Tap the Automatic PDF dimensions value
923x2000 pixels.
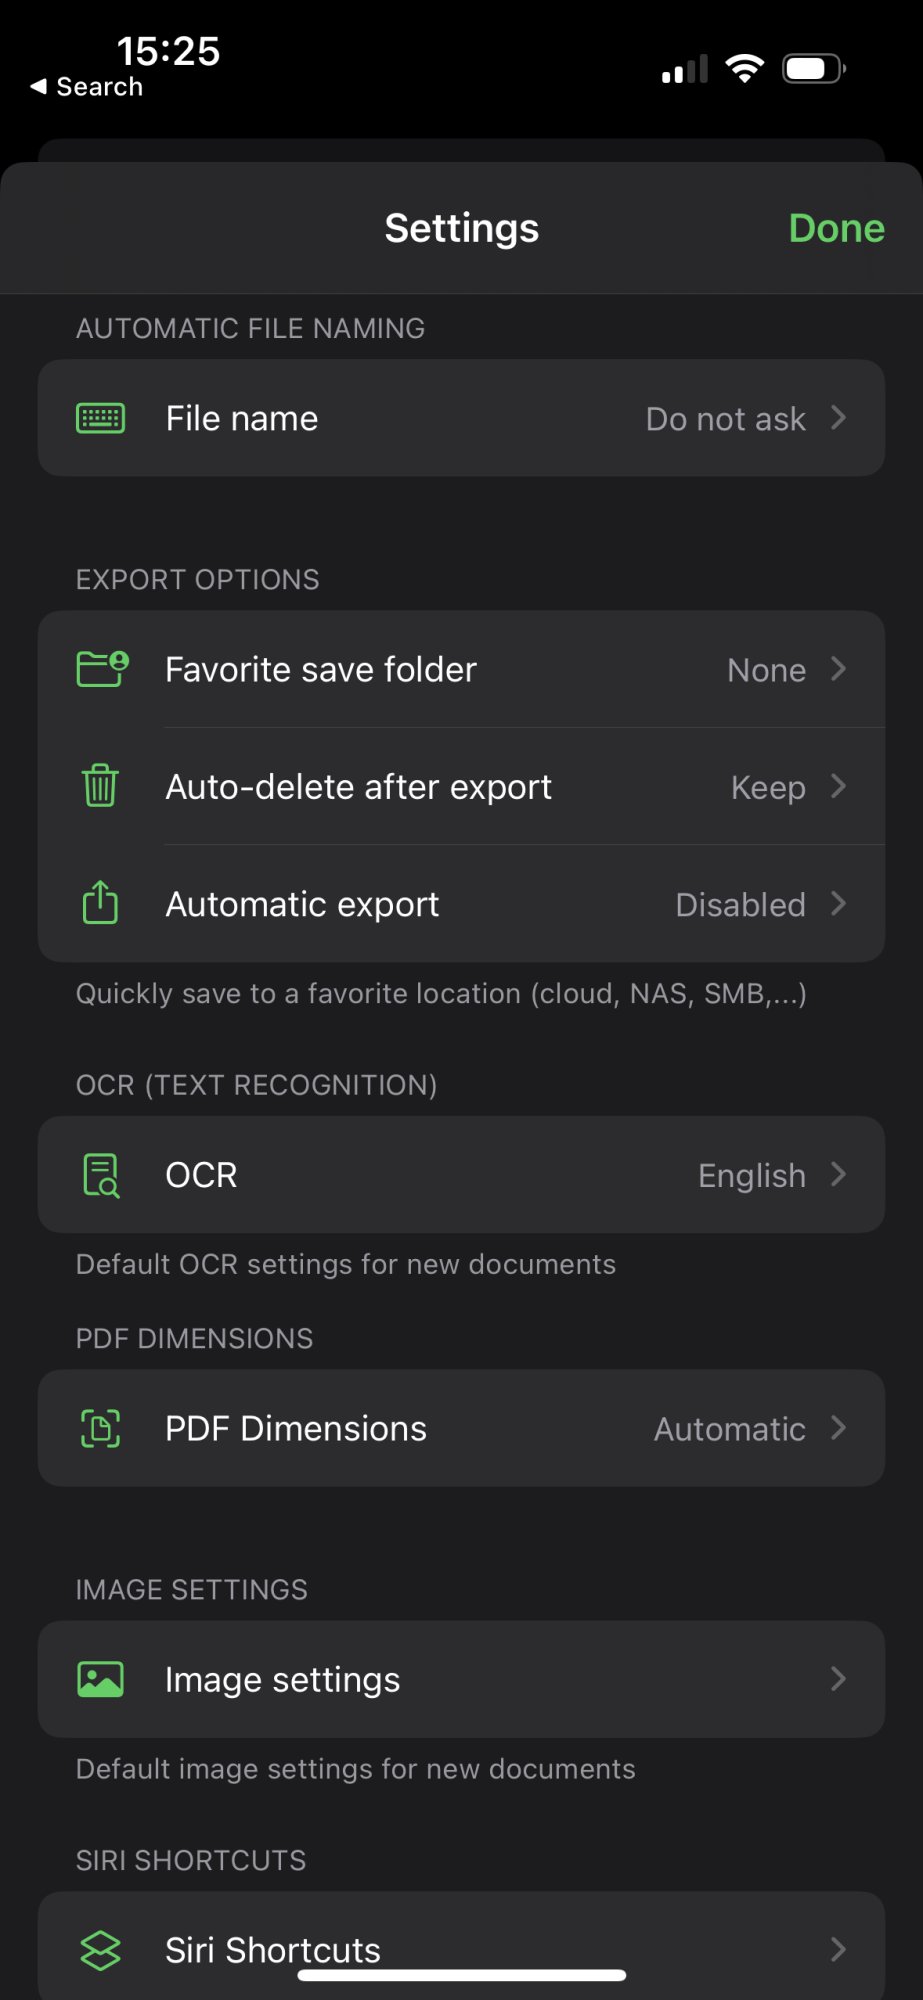coord(729,1430)
